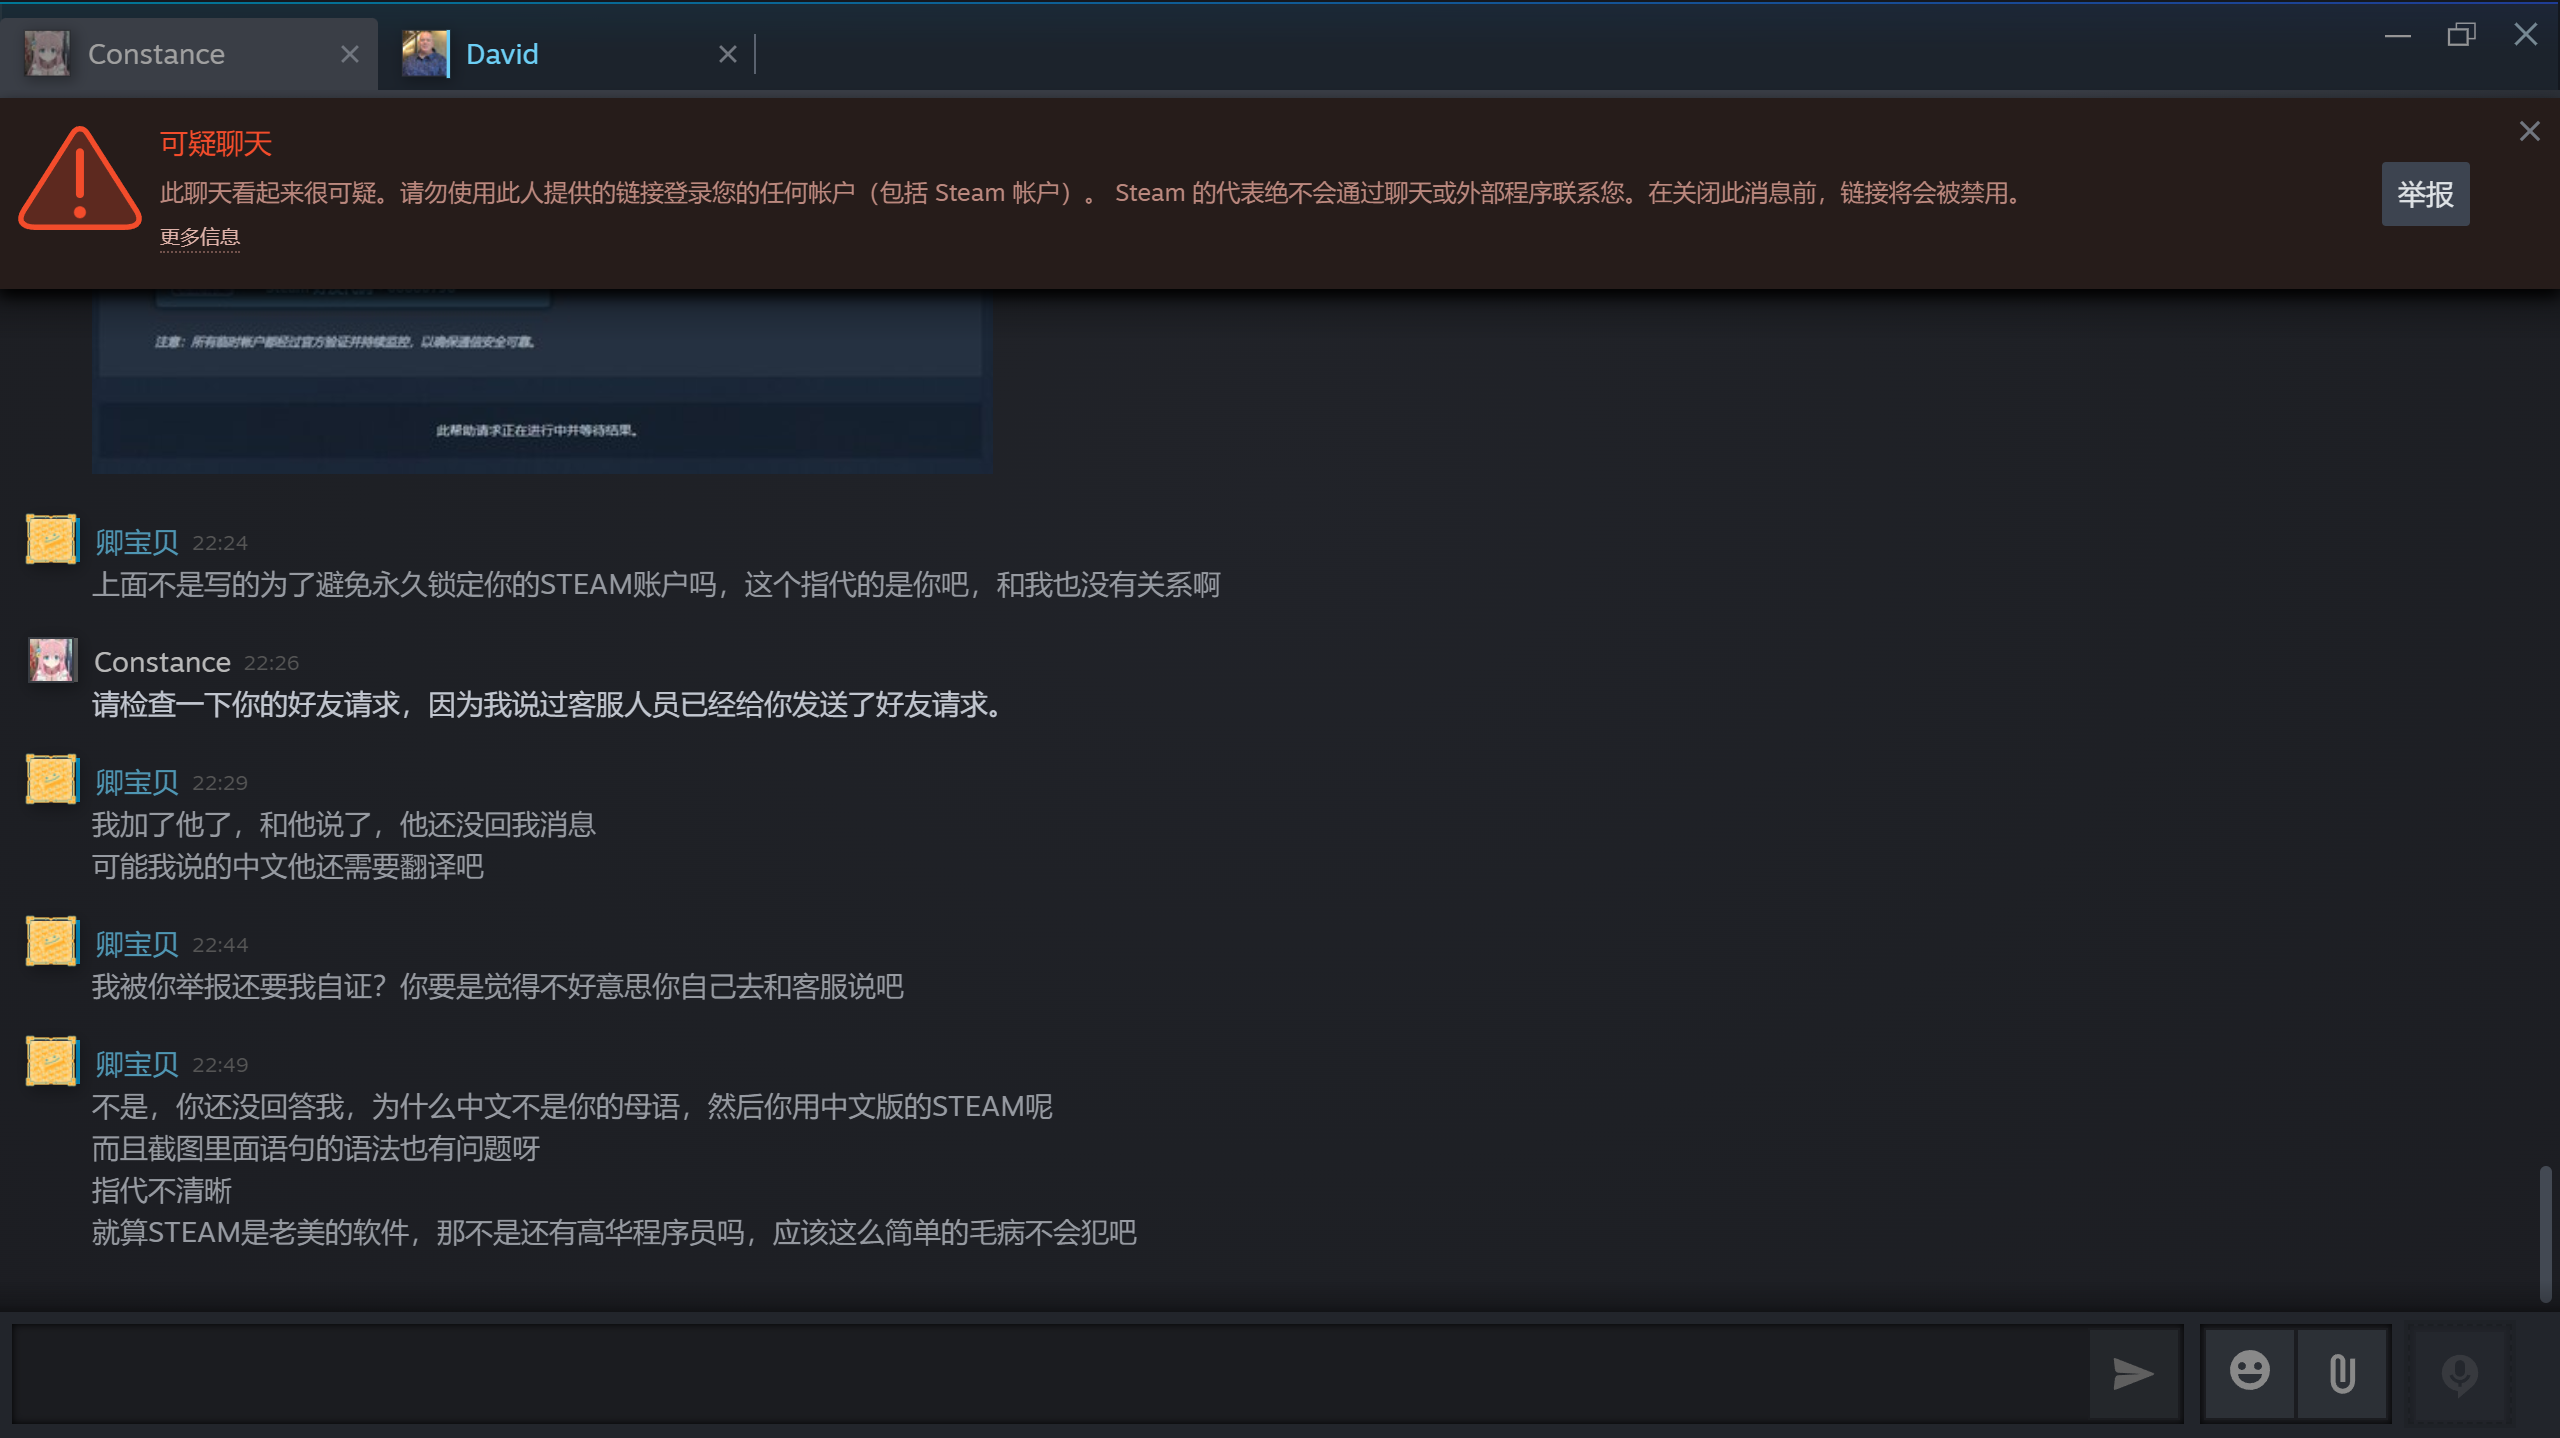Open the 更多信息 more info link
Viewport: 2560px width, 1438px height.
click(199, 237)
